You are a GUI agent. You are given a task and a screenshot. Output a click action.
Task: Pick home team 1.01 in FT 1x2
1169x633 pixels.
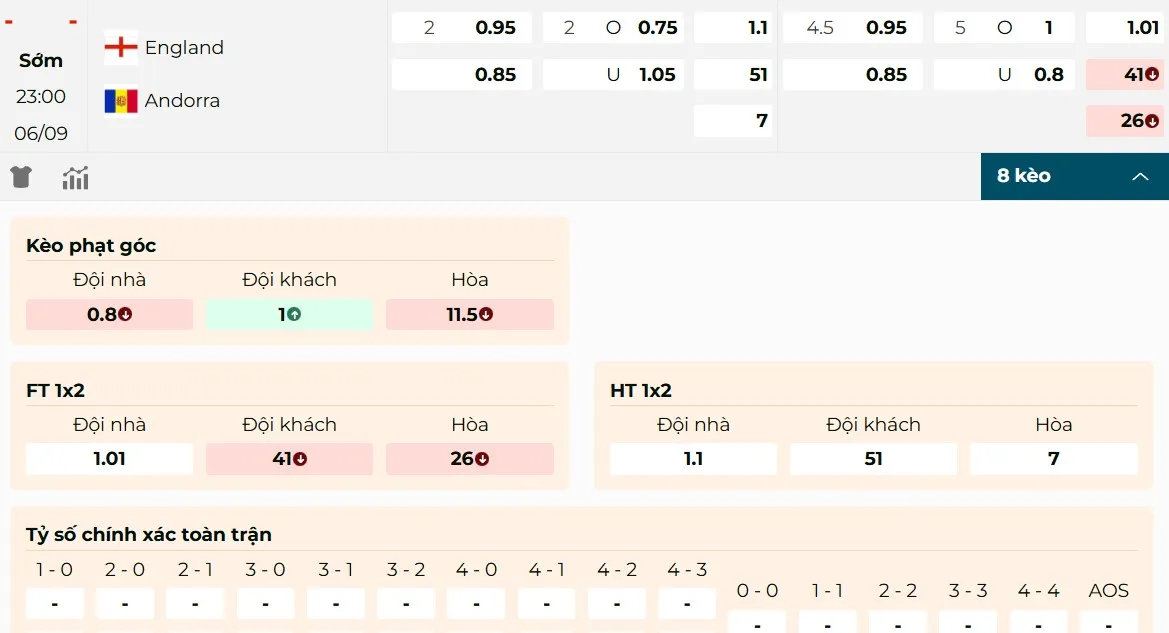point(109,459)
